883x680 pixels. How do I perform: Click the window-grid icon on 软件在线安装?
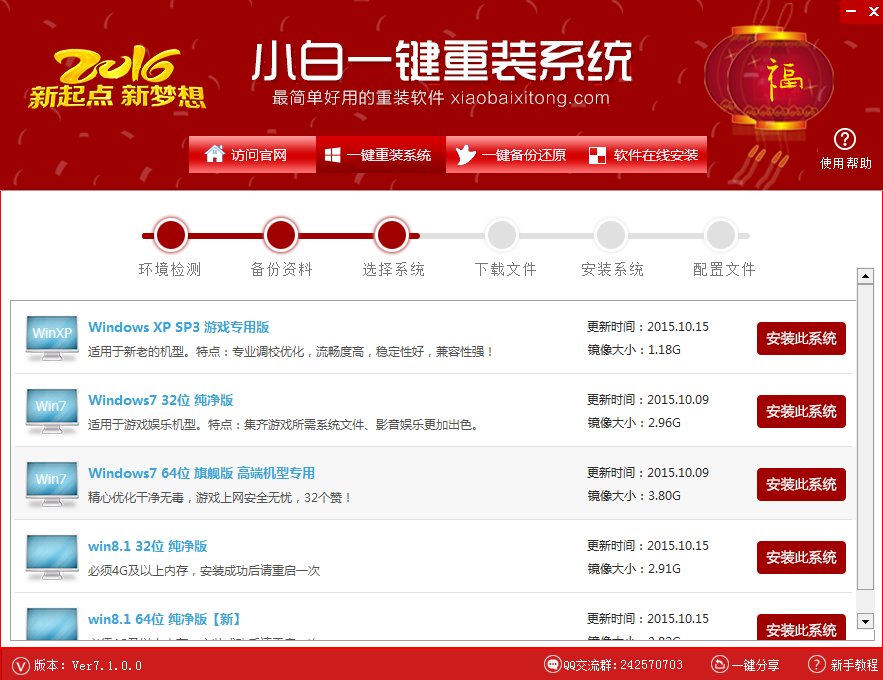[596, 154]
